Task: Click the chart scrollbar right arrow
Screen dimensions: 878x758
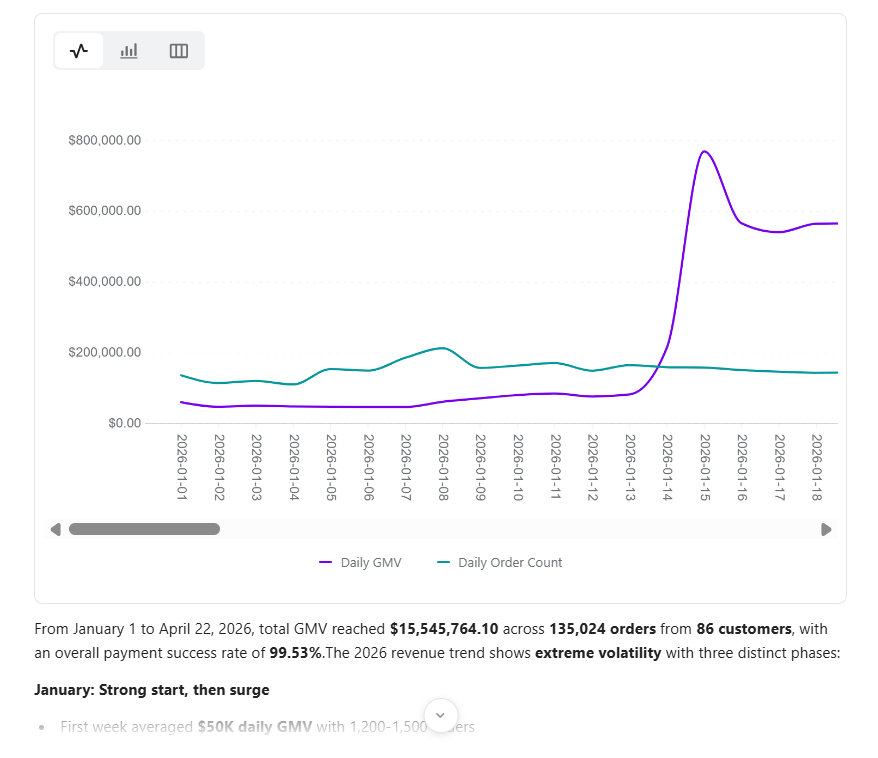Action: [826, 529]
